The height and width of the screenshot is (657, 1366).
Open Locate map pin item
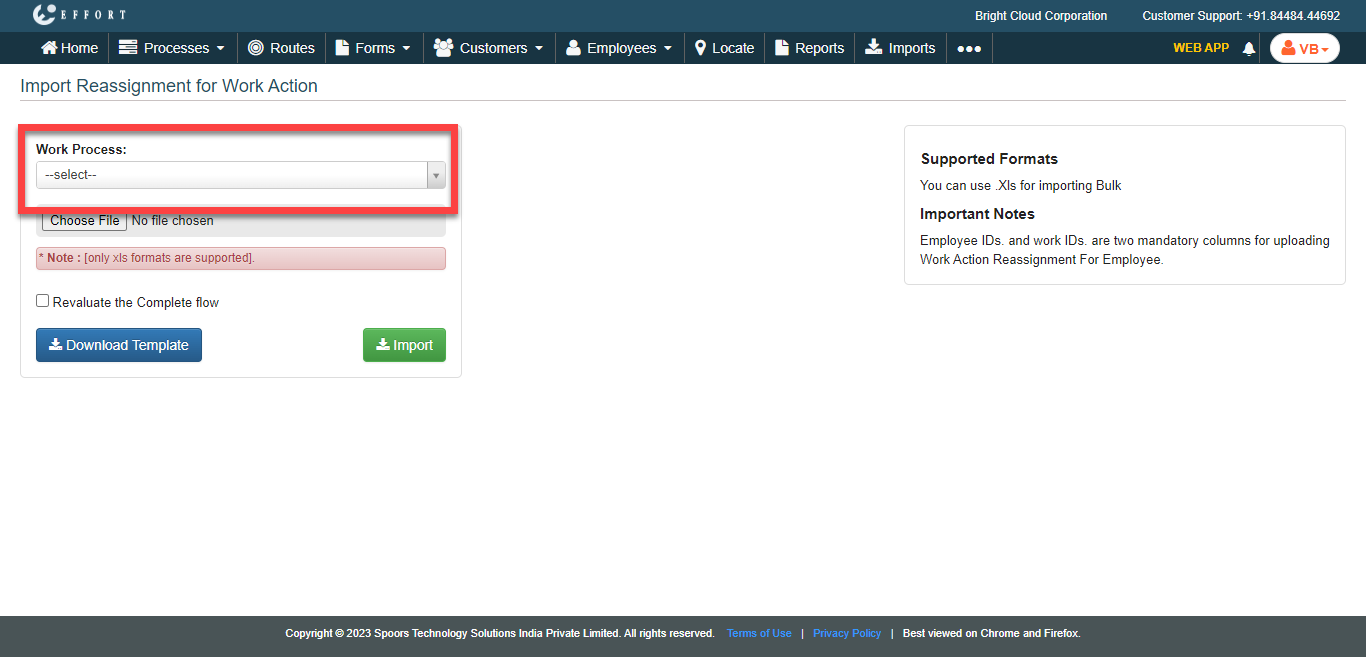pyautogui.click(x=724, y=48)
